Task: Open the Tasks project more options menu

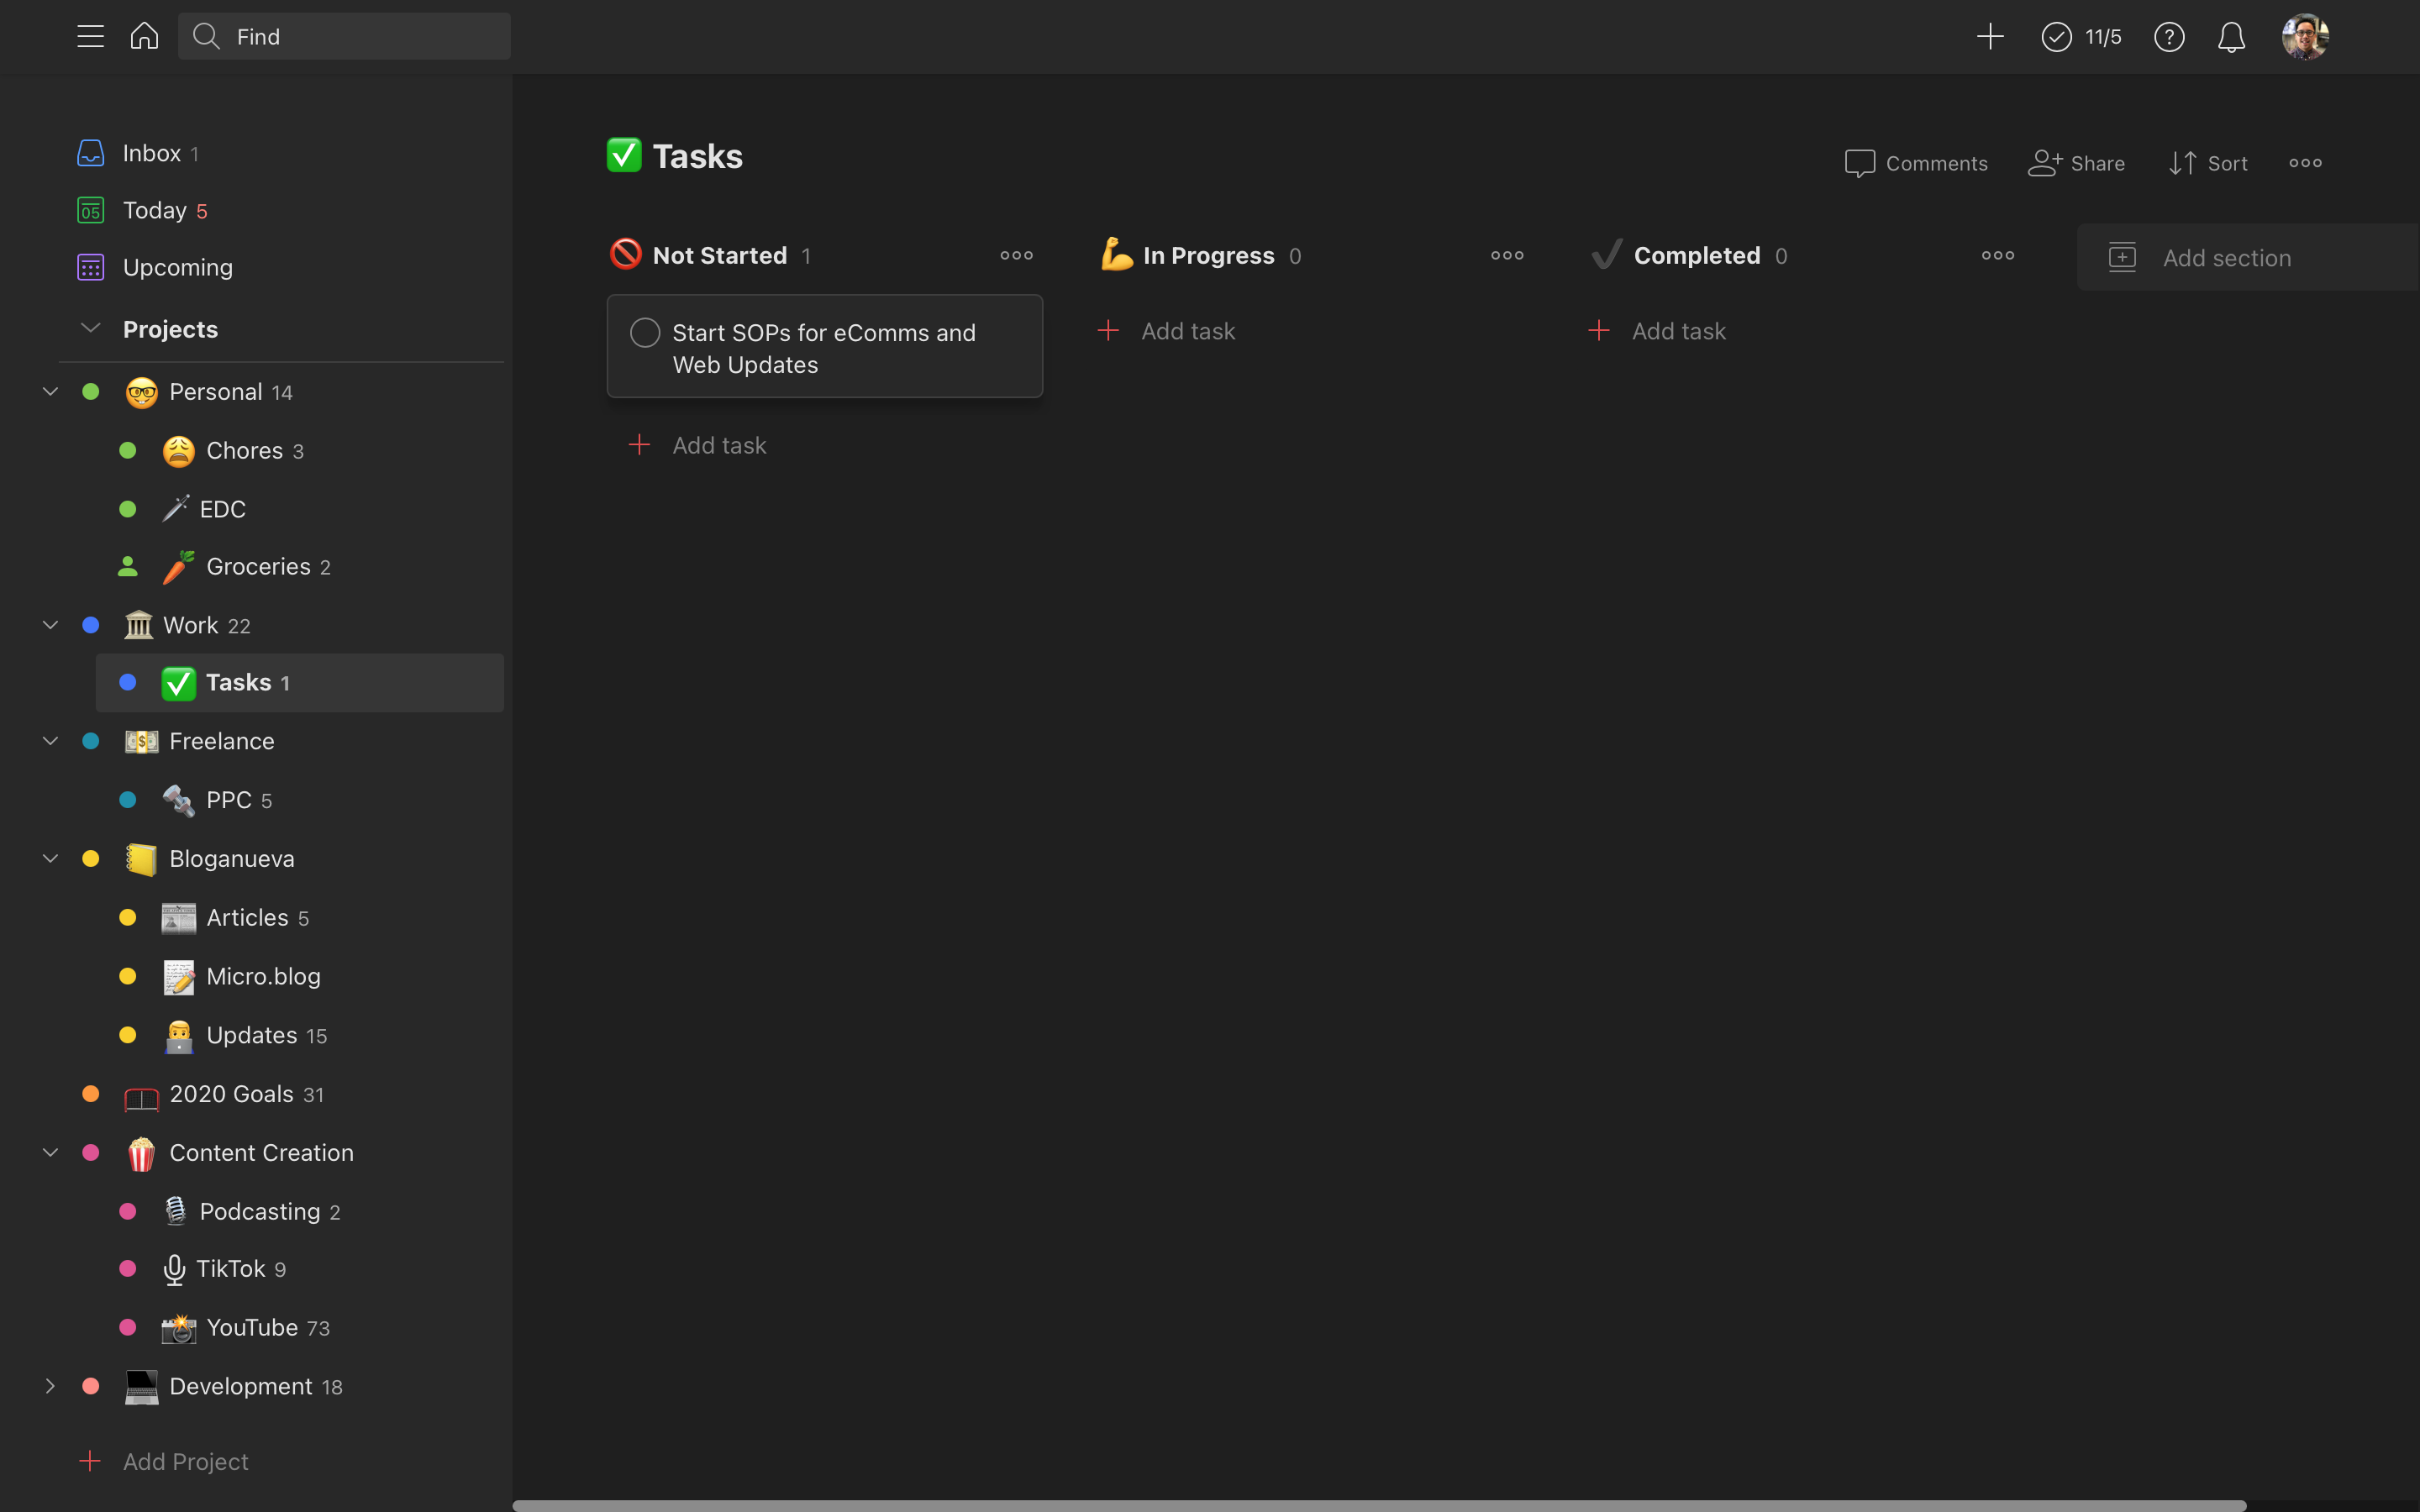Action: (2305, 163)
